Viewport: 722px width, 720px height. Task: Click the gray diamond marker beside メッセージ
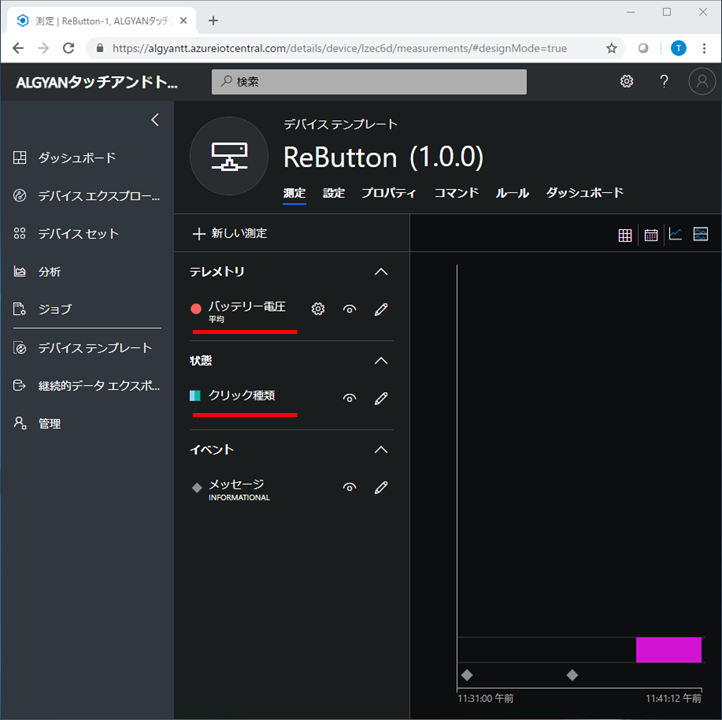point(197,488)
